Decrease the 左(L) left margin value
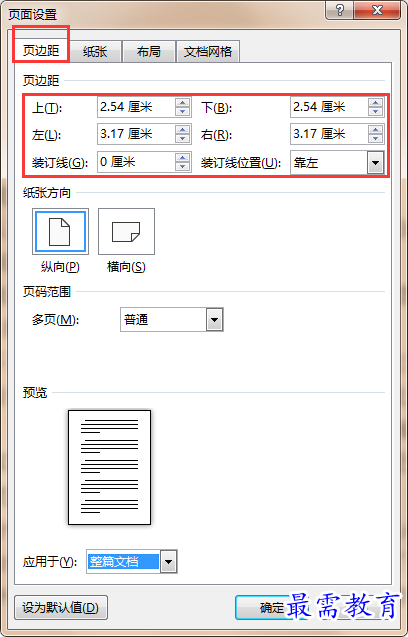 [183, 139]
